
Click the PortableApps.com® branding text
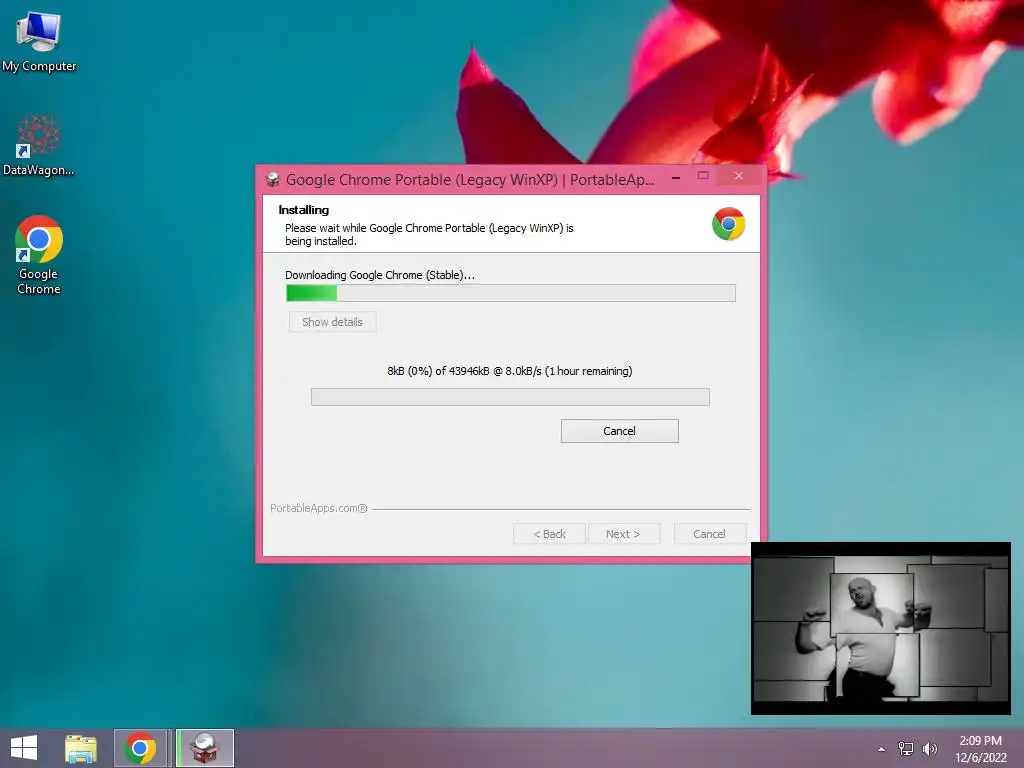319,508
